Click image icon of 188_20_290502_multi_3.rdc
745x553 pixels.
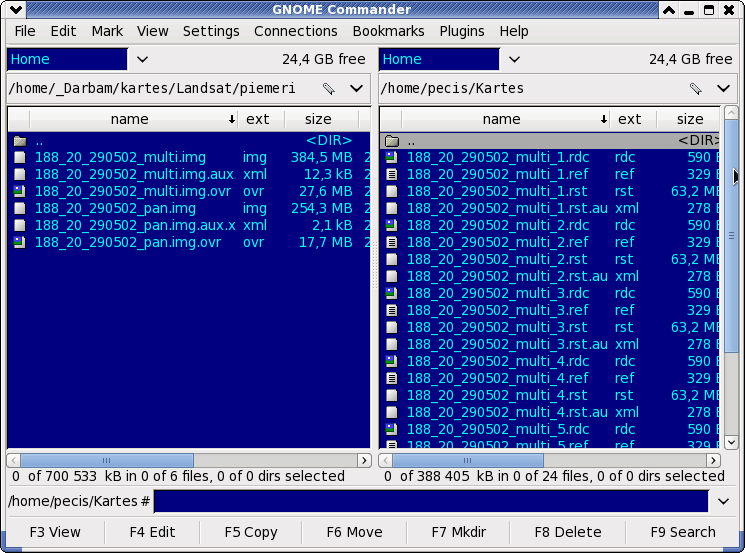click(x=392, y=293)
